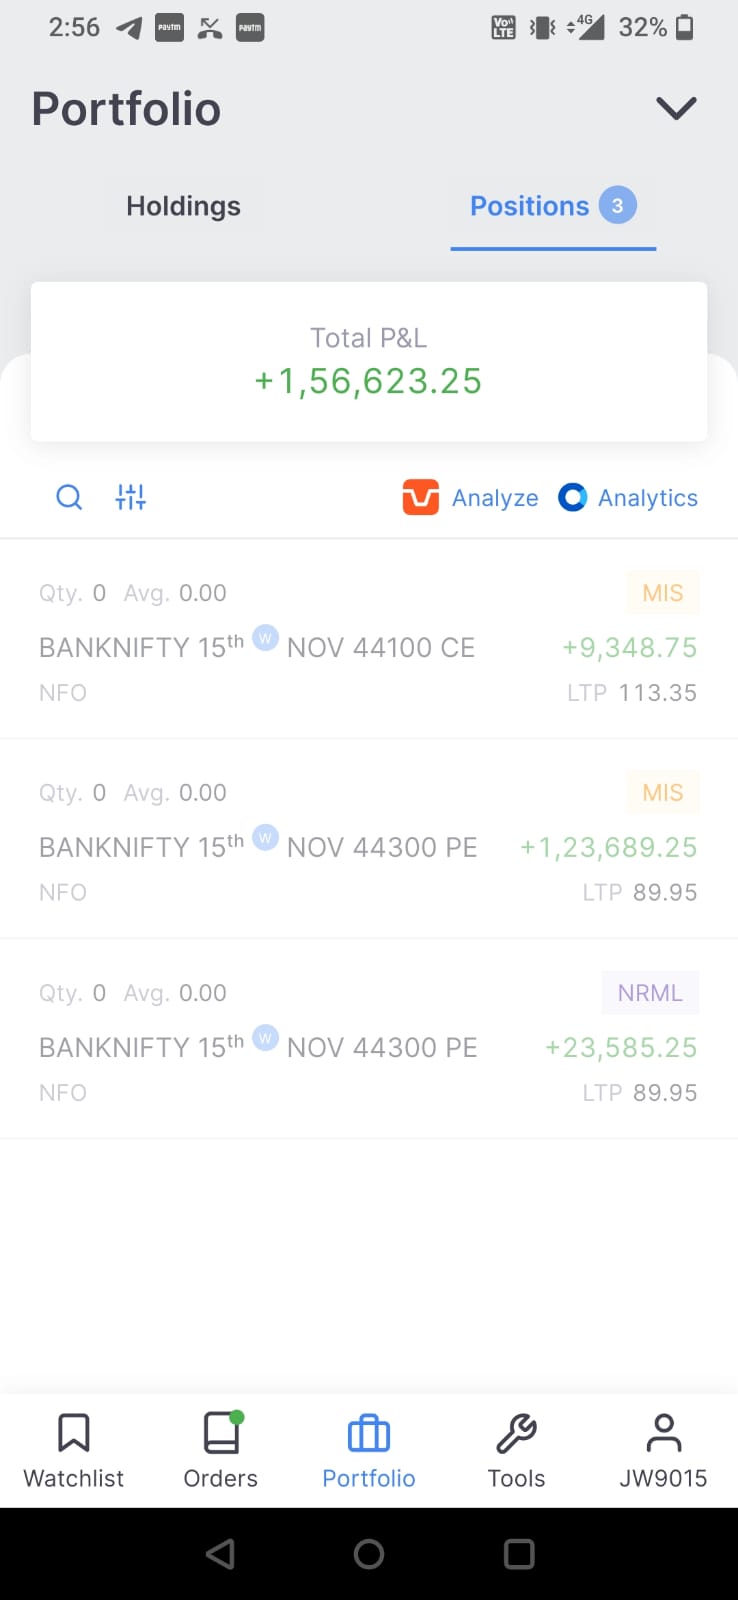Screen dimensions: 738x1600
Task: Tap the Portfolio briefcase icon
Action: (369, 1433)
